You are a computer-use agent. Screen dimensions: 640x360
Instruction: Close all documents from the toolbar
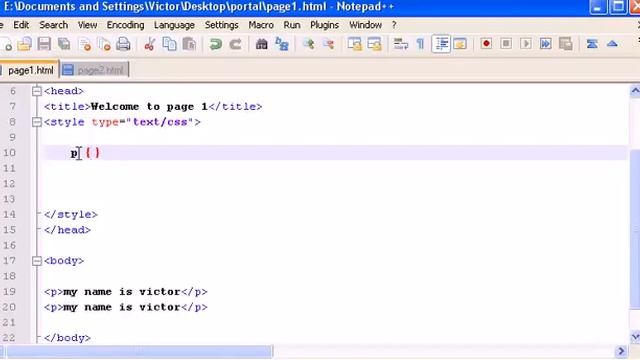pyautogui.click(x=104, y=44)
